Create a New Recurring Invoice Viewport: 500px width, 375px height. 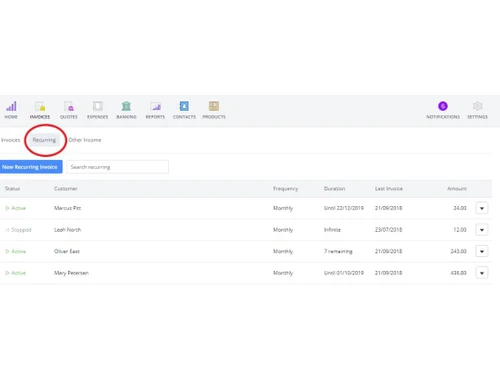(30, 167)
